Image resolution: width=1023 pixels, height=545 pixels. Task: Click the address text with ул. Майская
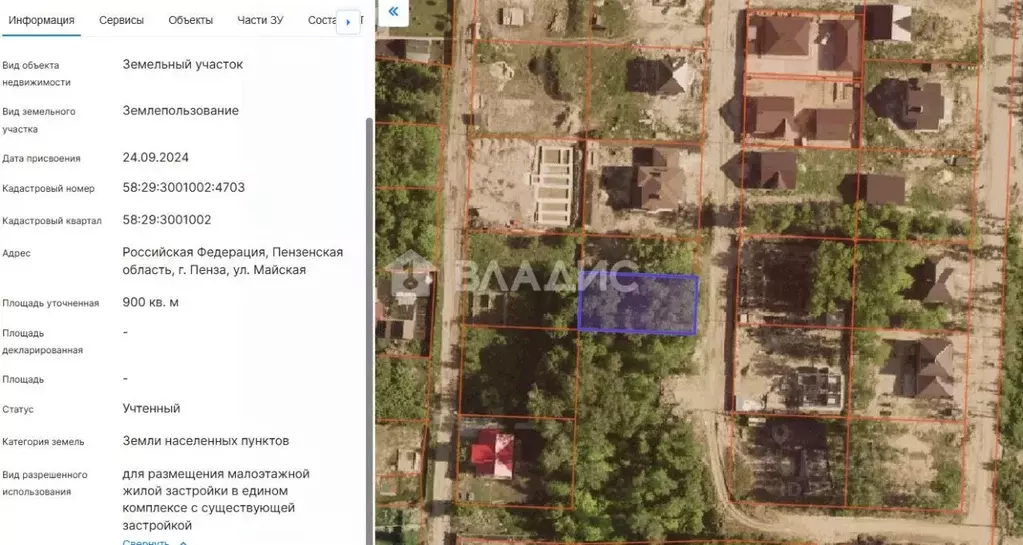point(232,261)
